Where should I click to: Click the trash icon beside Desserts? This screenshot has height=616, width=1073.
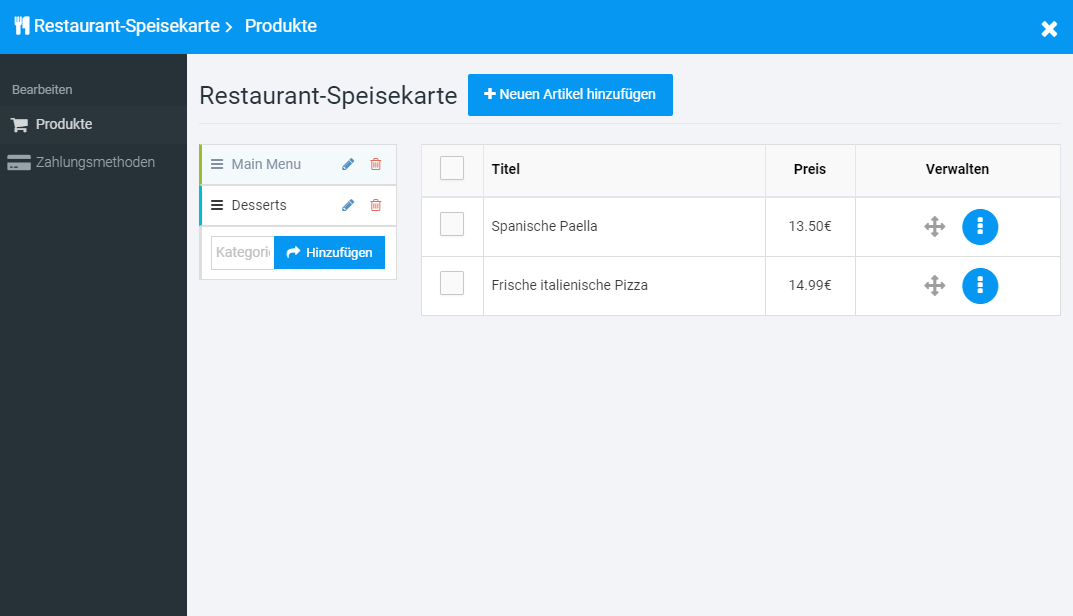pos(376,205)
